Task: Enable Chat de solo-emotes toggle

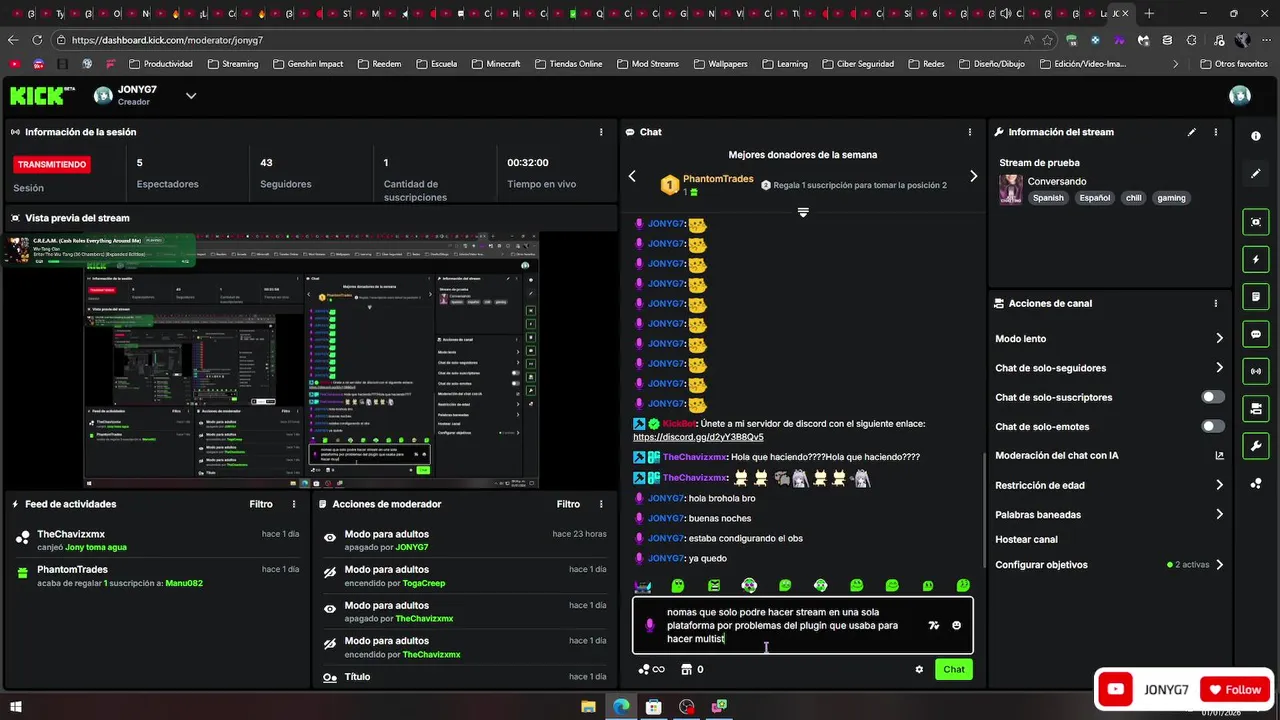Action: pyautogui.click(x=1212, y=426)
